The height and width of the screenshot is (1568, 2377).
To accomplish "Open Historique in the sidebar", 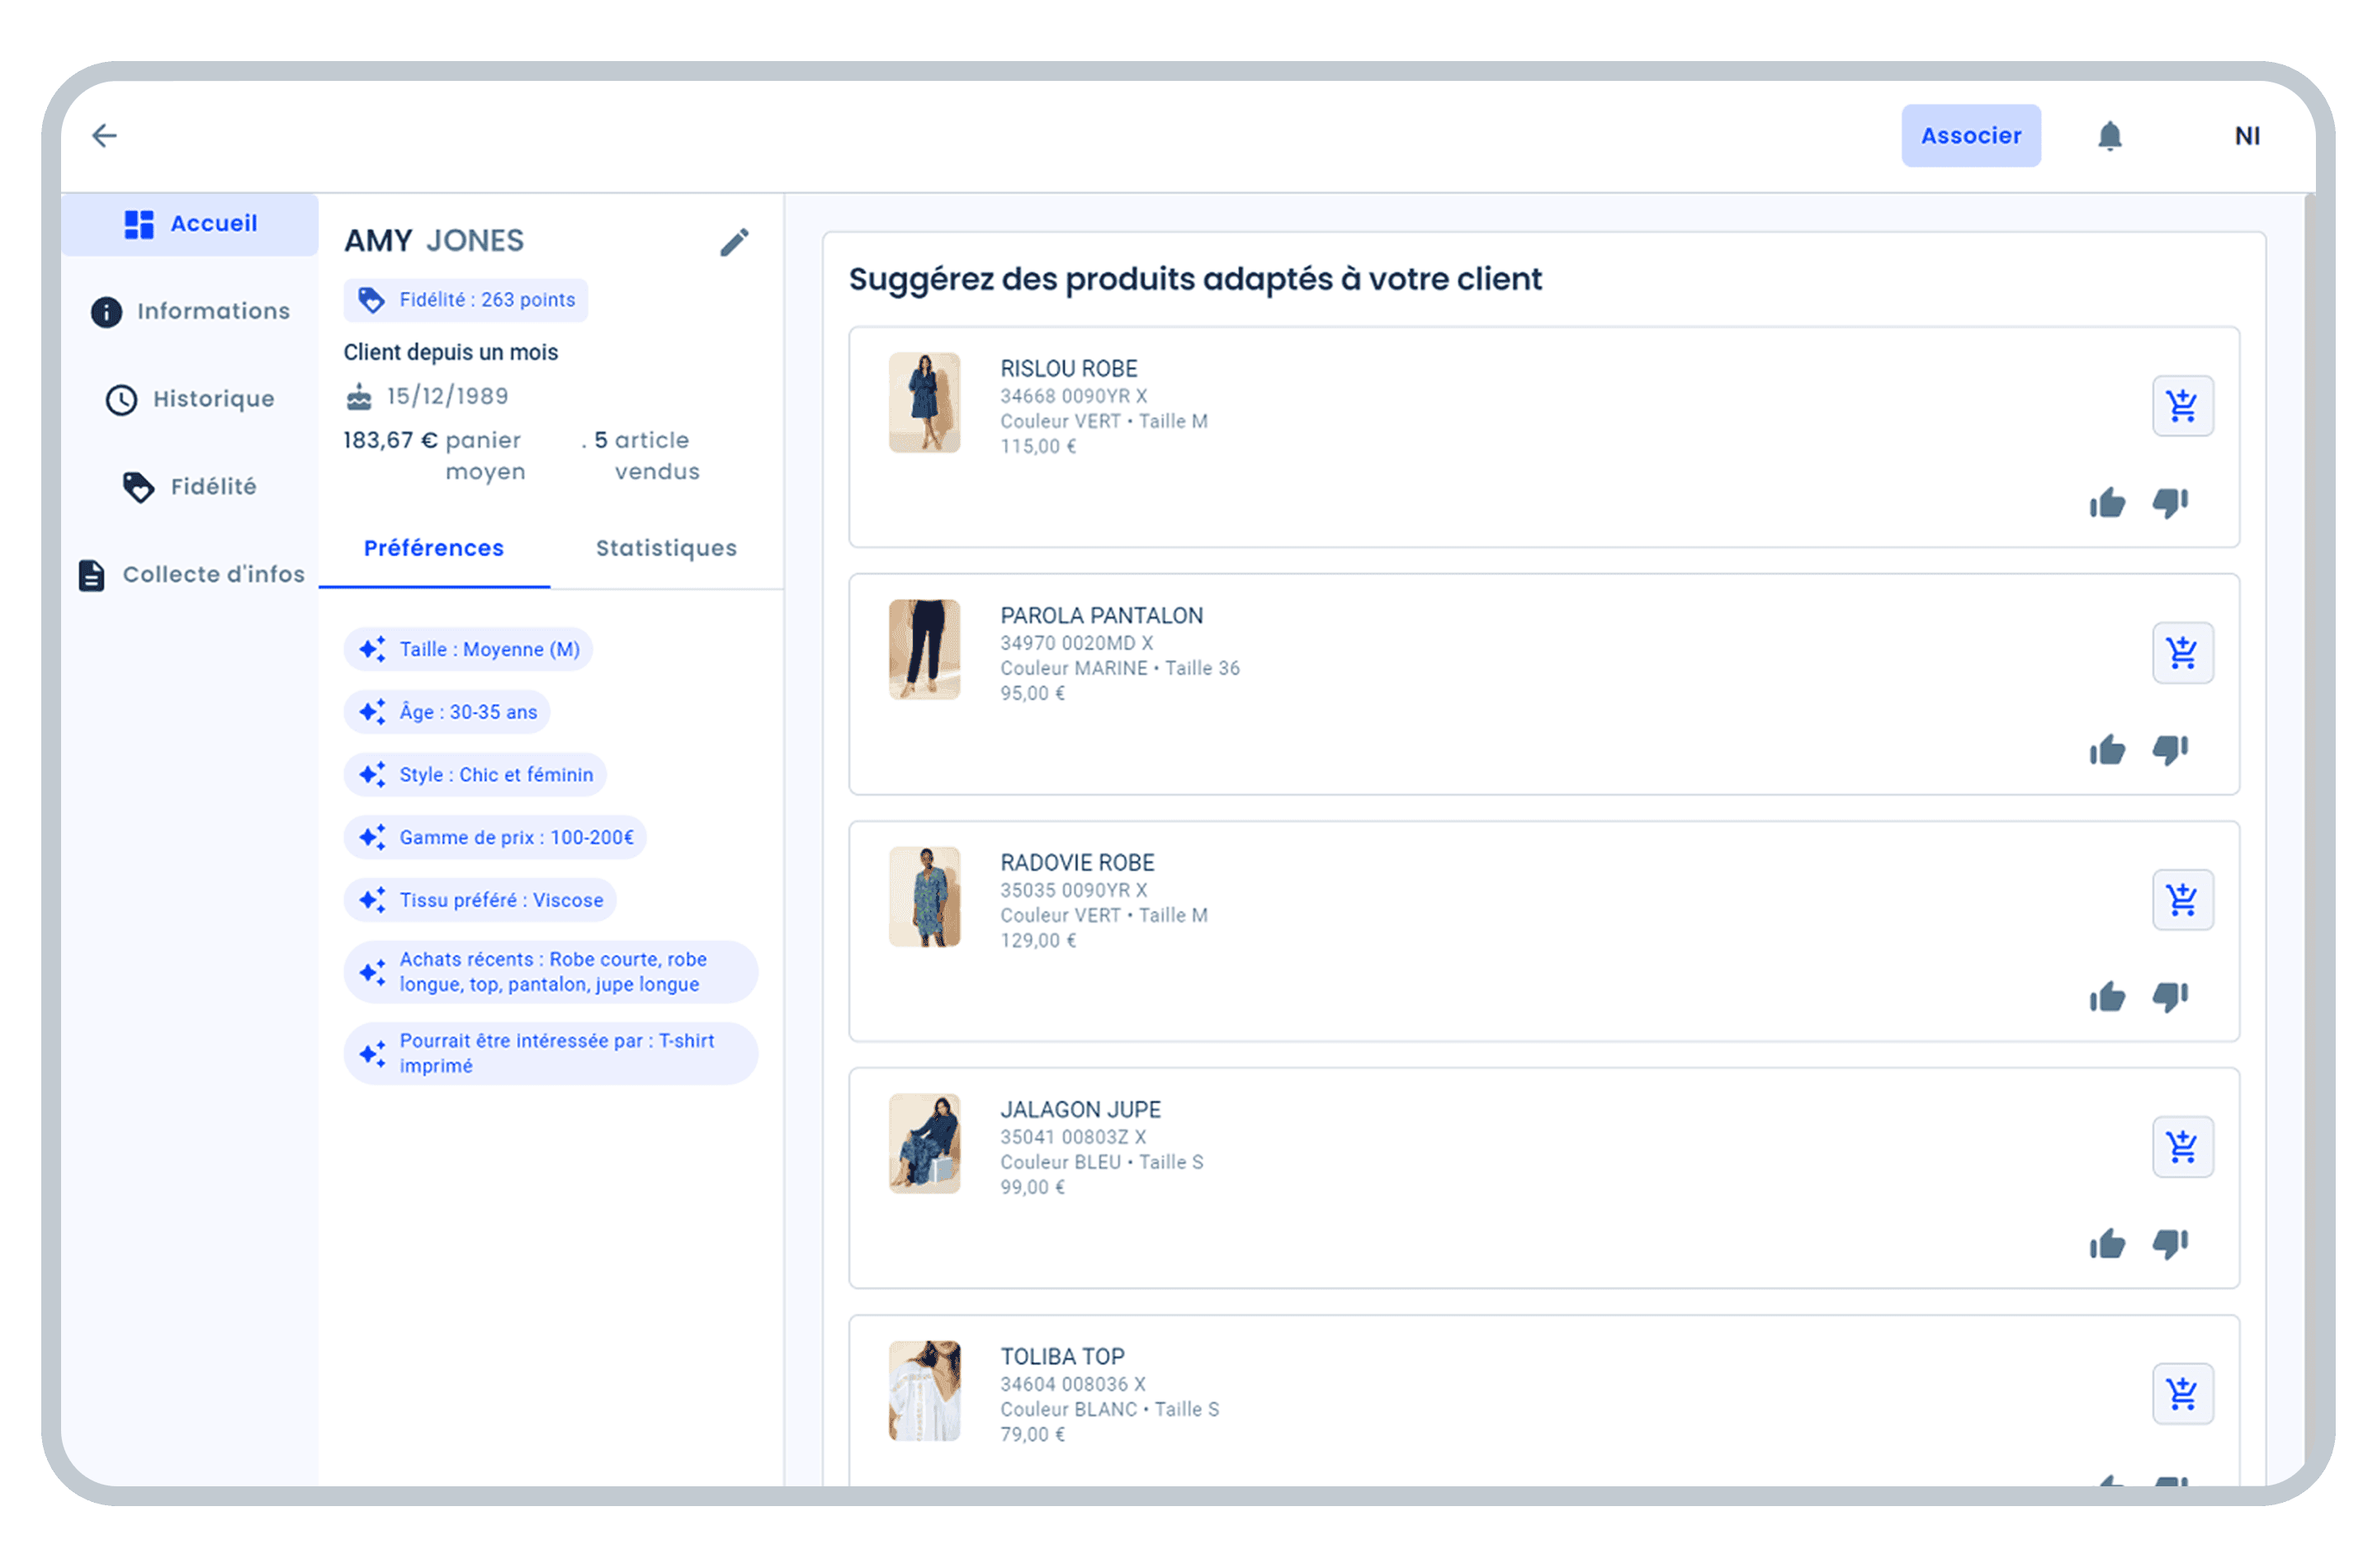I will (x=190, y=399).
